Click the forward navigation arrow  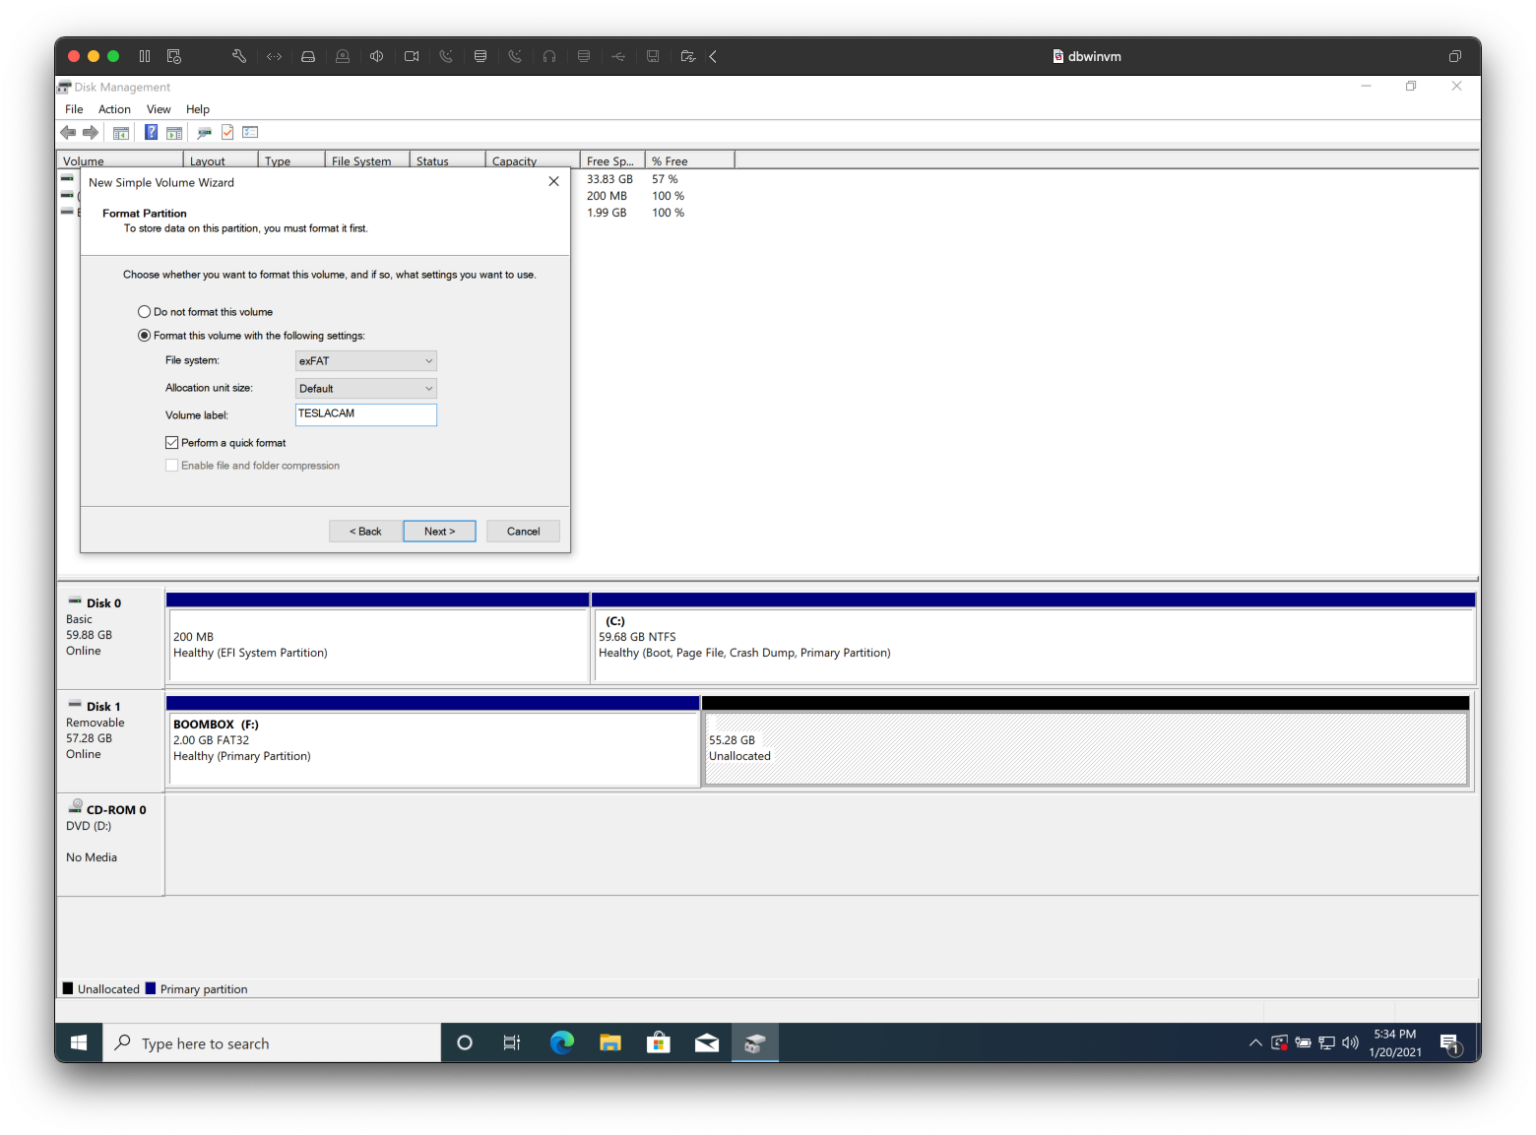pyautogui.click(x=90, y=132)
